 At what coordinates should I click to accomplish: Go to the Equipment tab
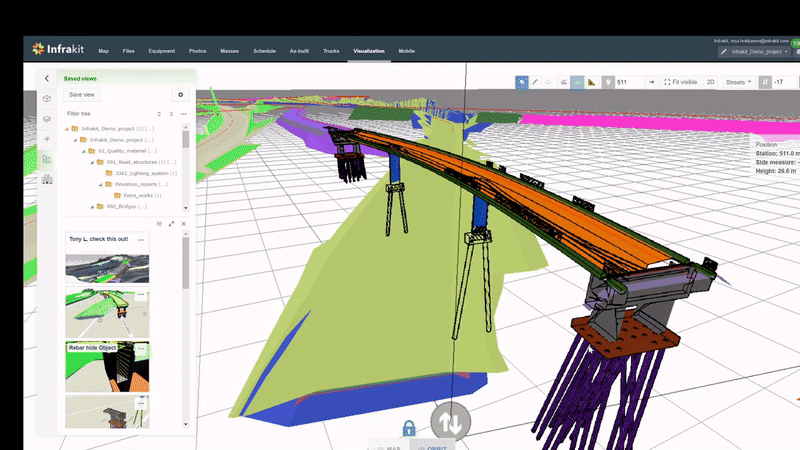click(161, 50)
